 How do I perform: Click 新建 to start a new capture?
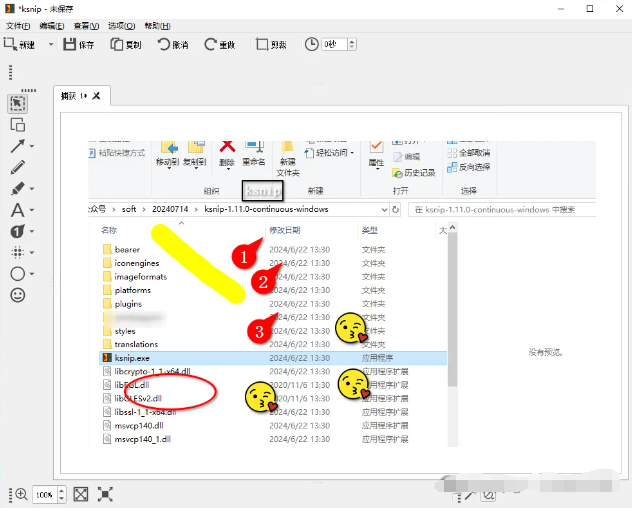tap(19, 44)
